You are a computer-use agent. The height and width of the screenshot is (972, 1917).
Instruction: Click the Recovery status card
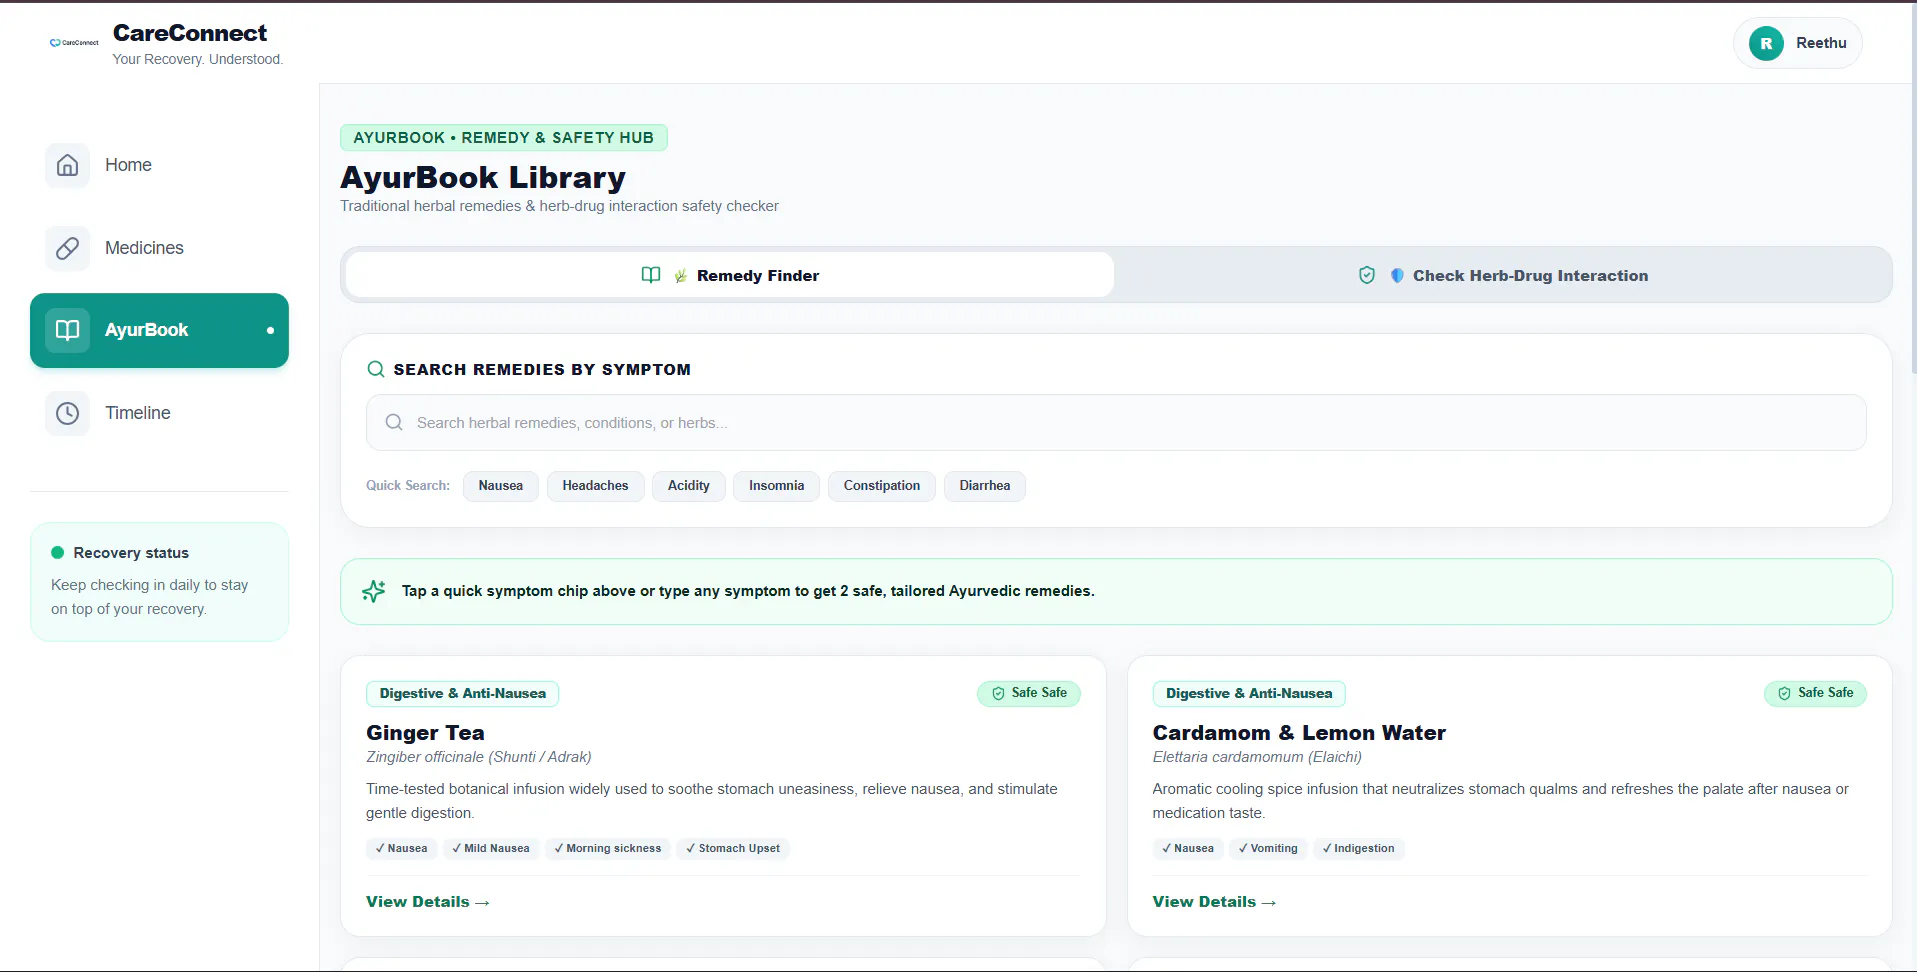(x=159, y=581)
